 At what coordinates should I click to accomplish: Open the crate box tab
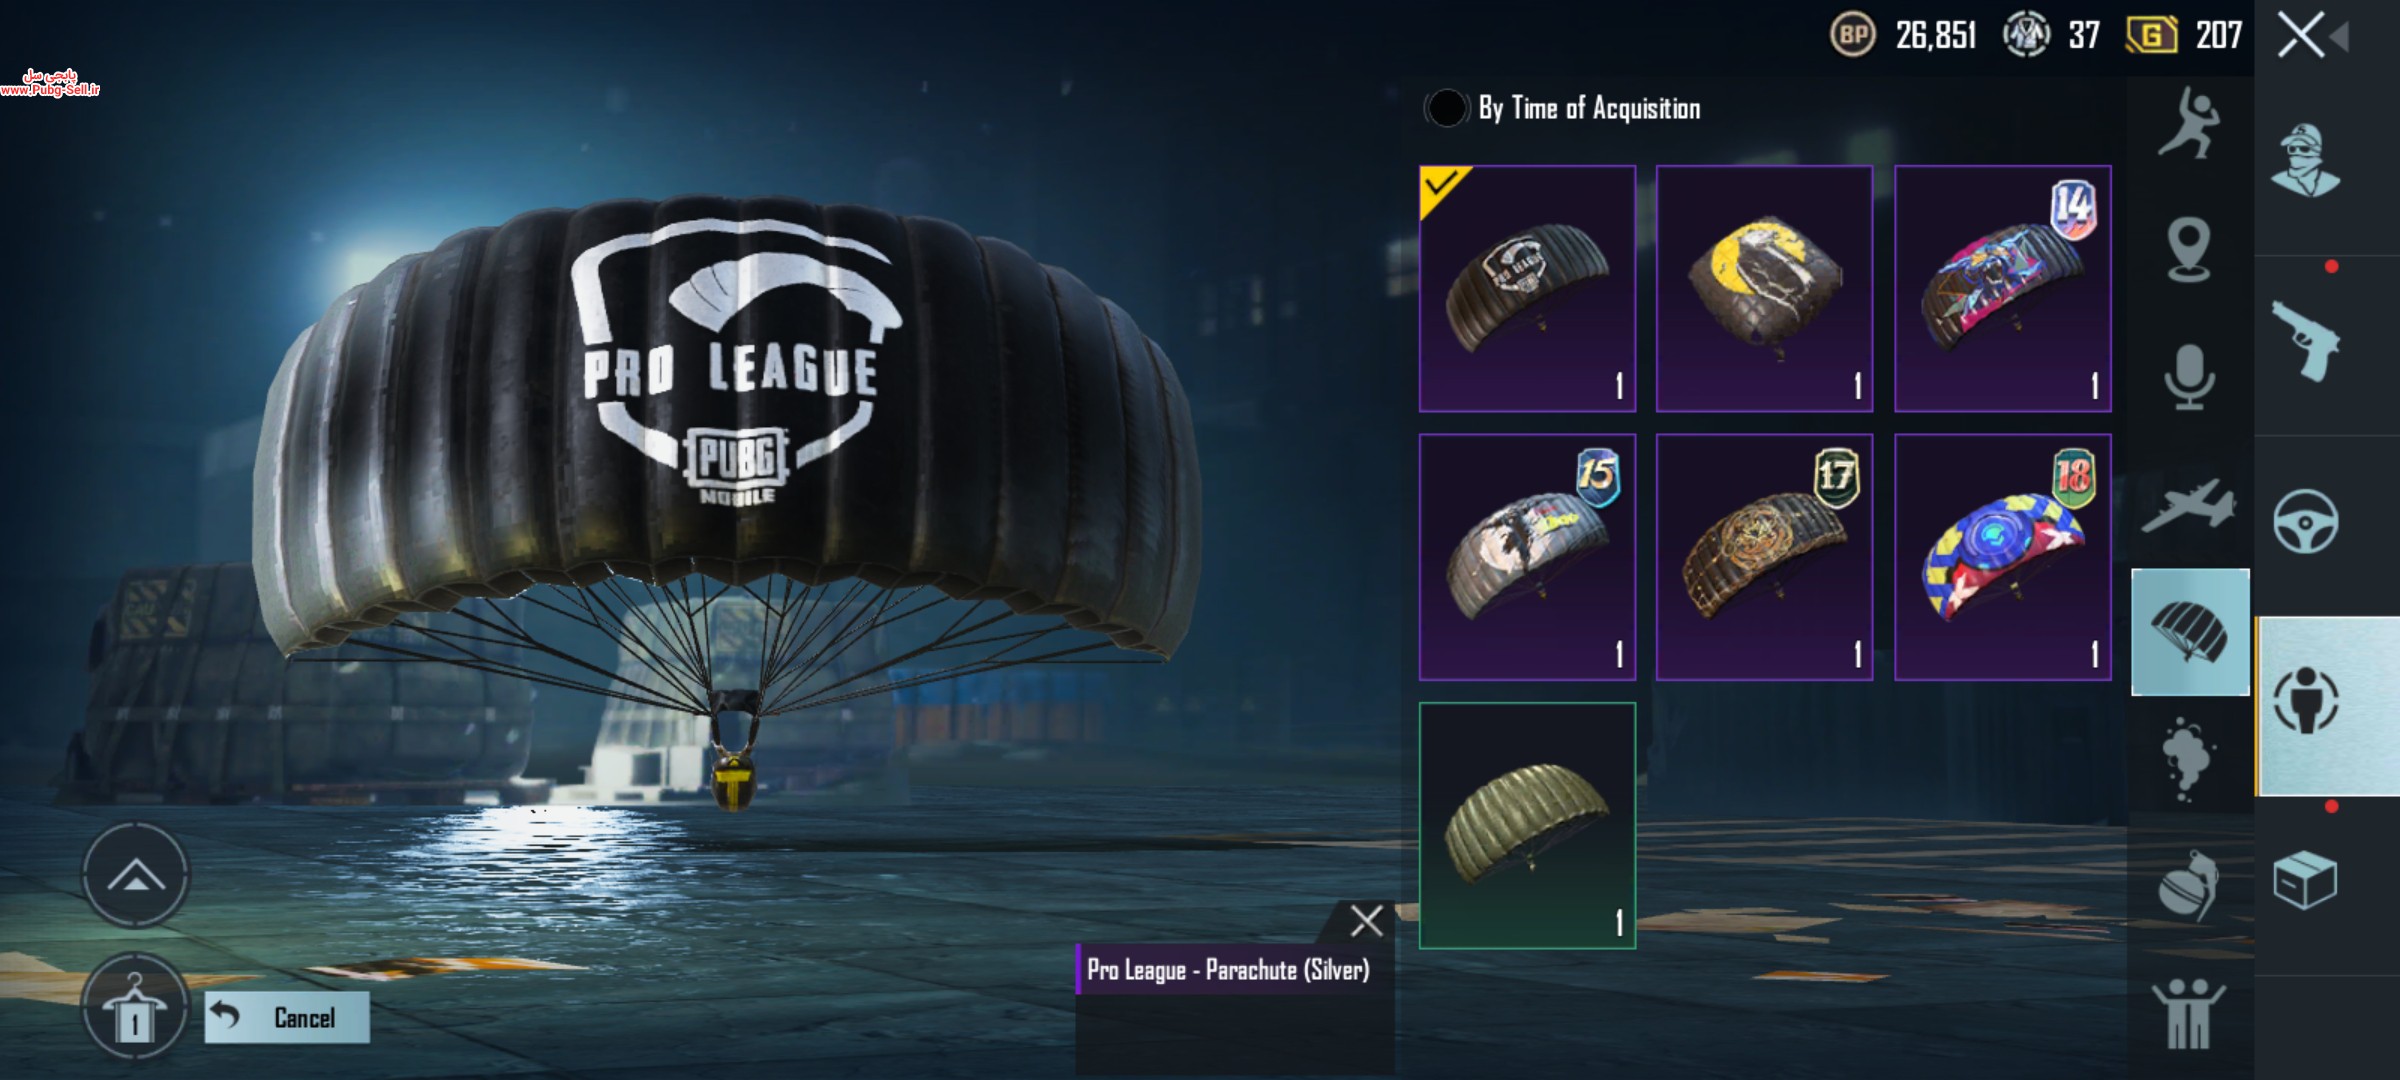pyautogui.click(x=2305, y=880)
